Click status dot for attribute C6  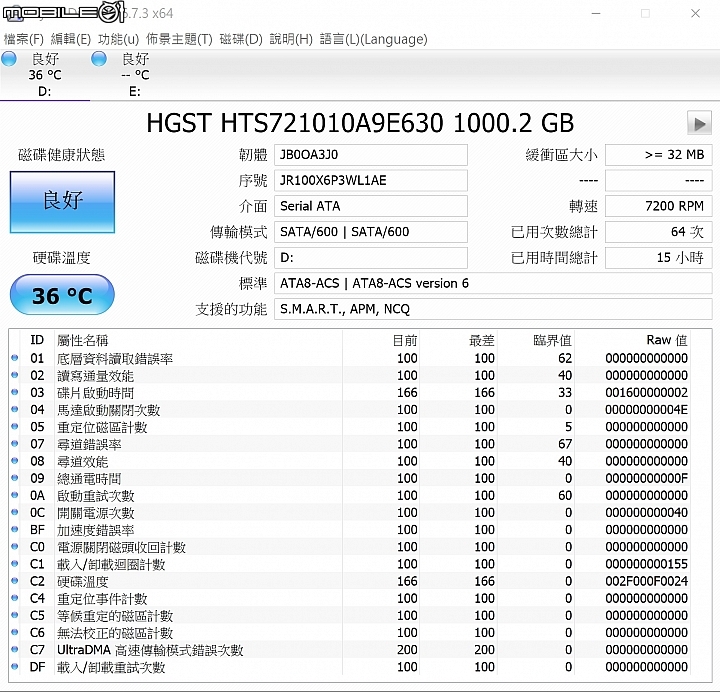click(x=15, y=632)
